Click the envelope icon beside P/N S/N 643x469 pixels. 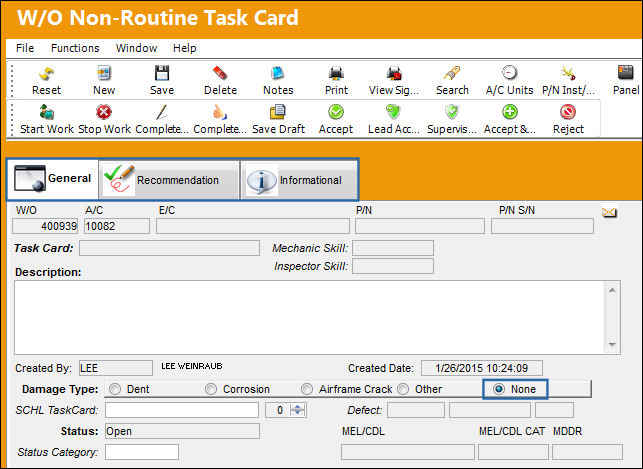pyautogui.click(x=609, y=212)
